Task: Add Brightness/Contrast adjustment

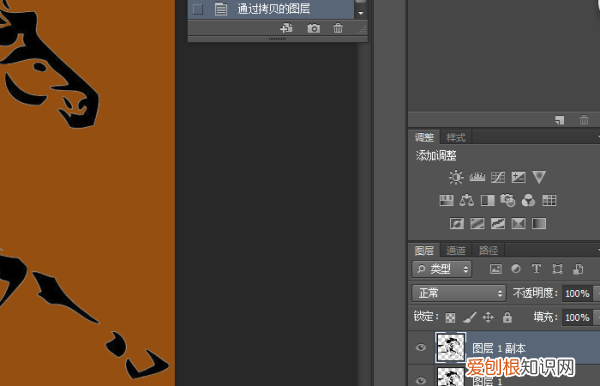Action: [x=456, y=177]
